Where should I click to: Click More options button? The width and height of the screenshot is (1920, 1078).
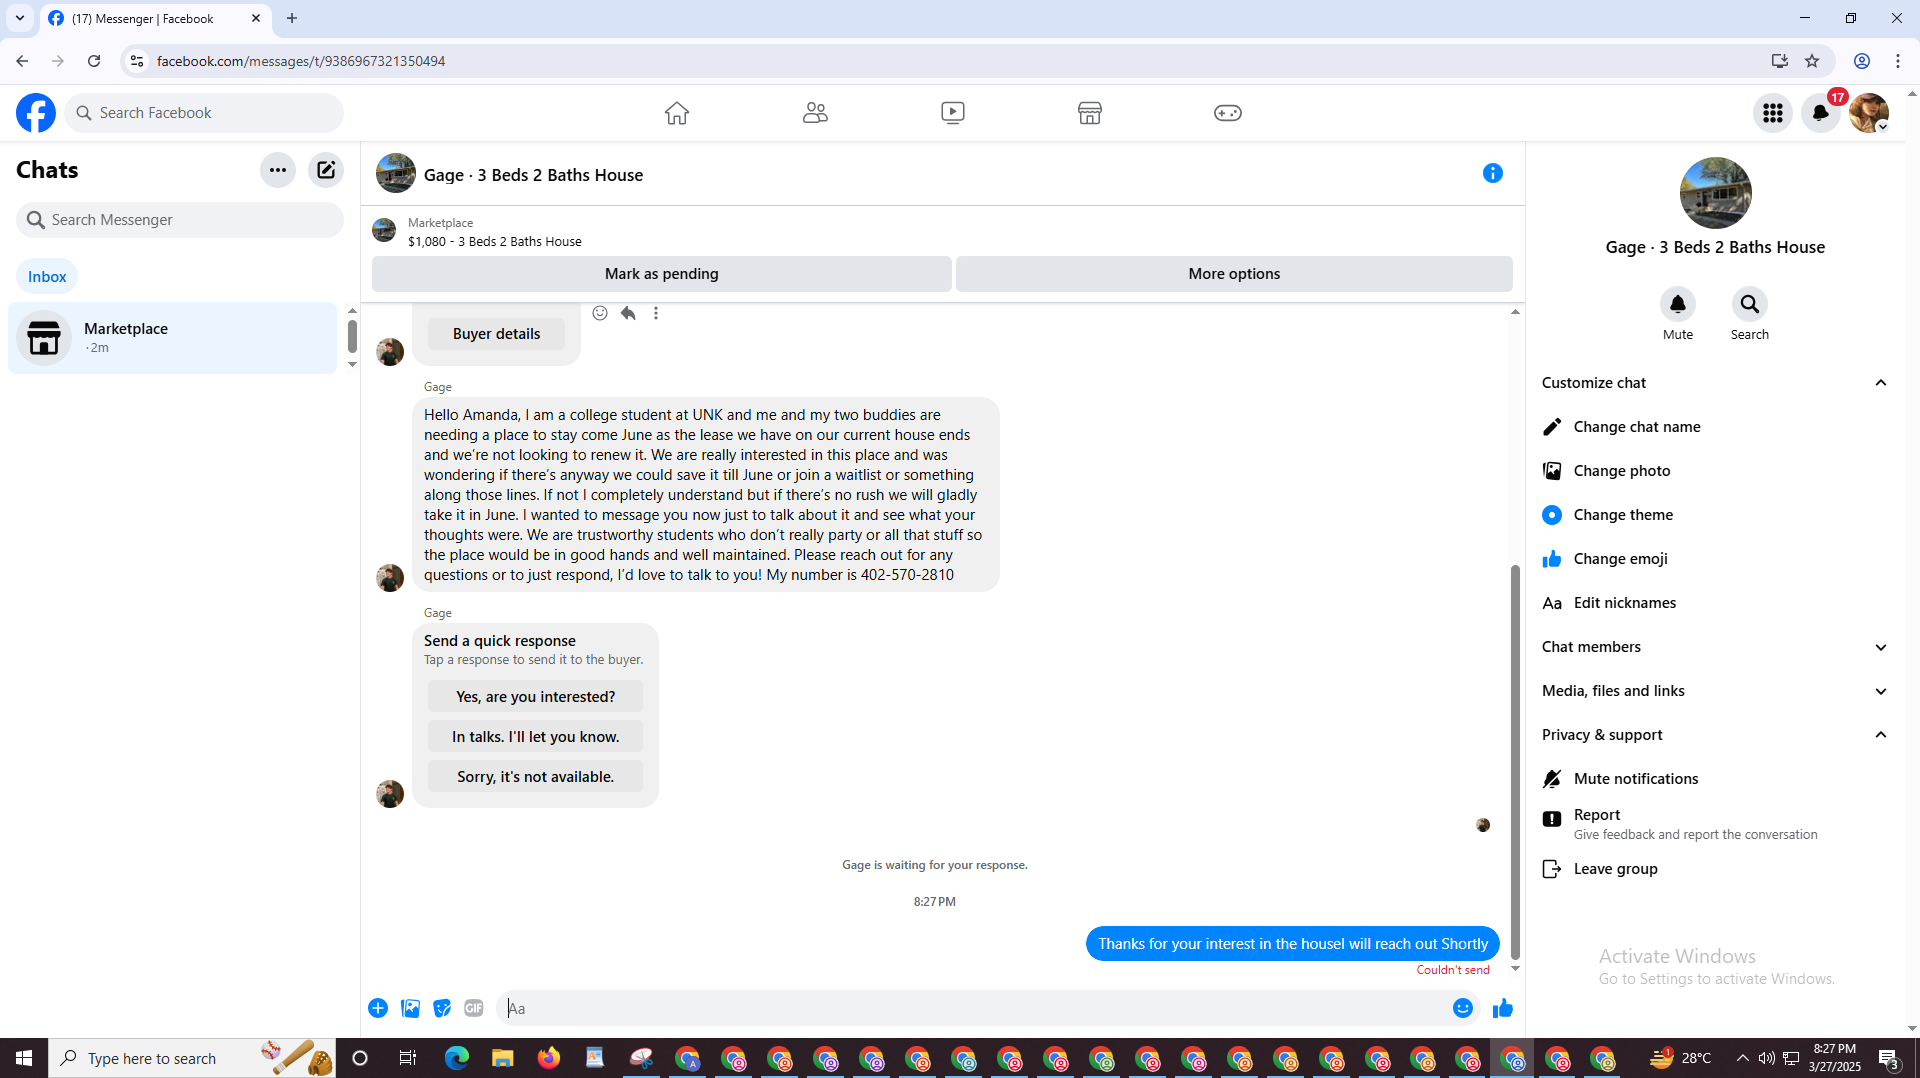(1234, 274)
